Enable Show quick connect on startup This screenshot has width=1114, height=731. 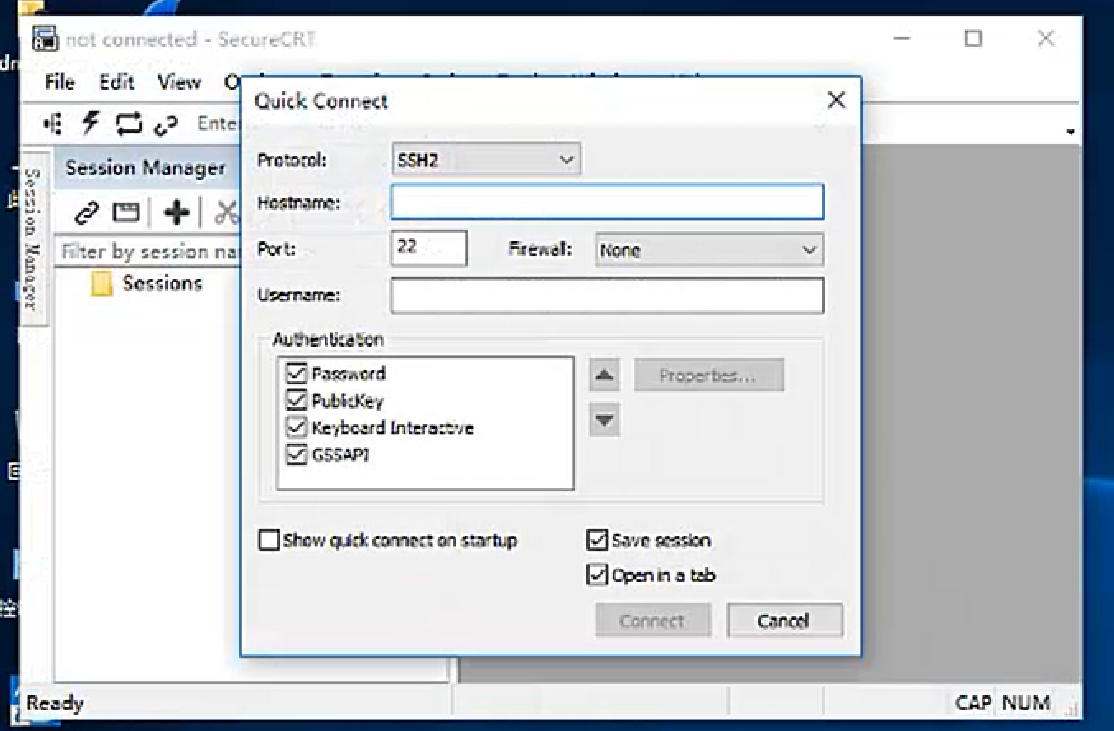click(269, 540)
